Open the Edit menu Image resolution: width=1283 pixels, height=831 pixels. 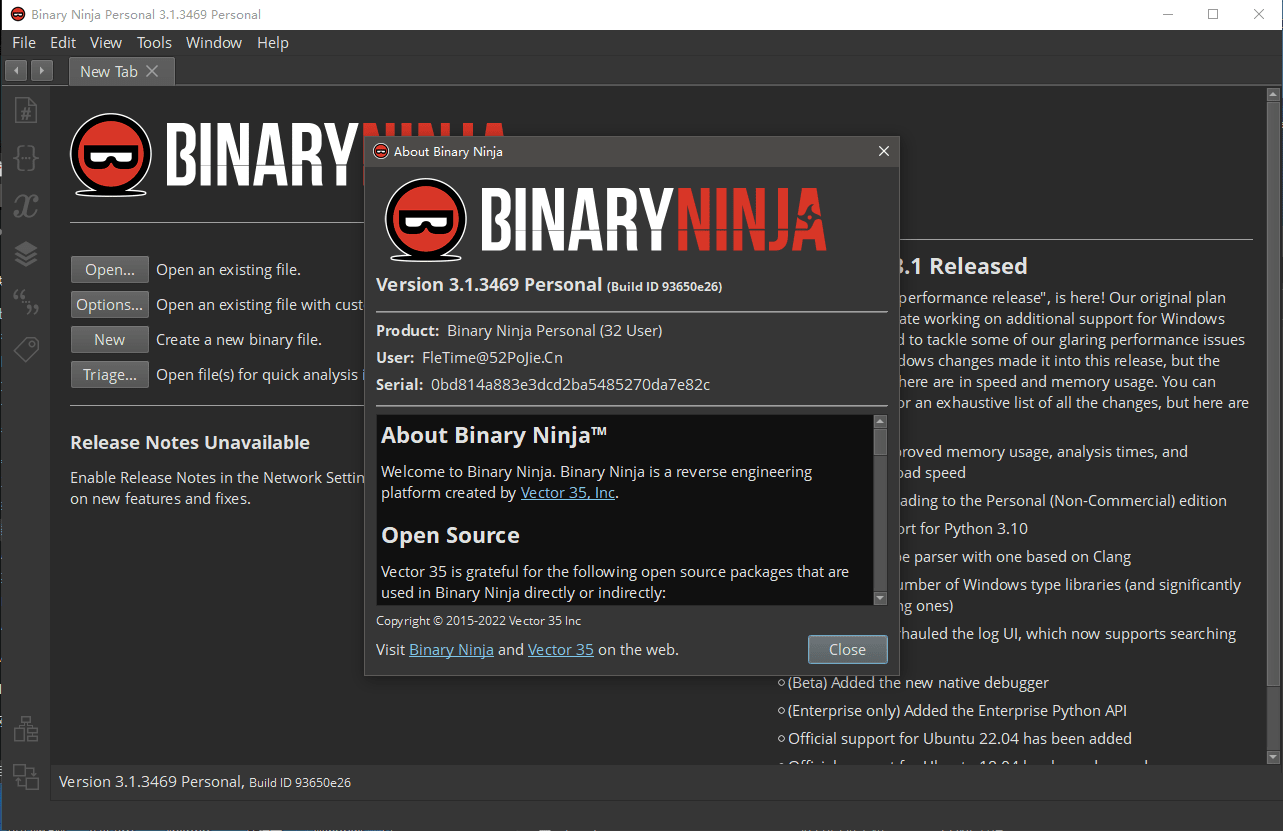click(63, 42)
